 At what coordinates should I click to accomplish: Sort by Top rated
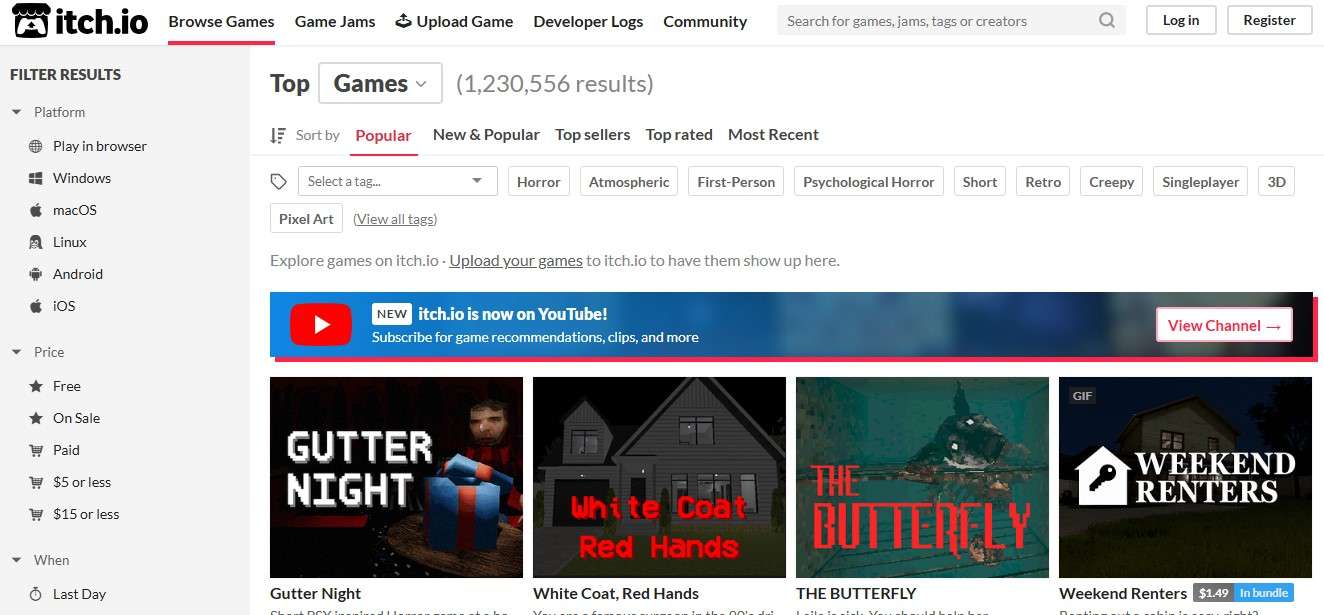[679, 134]
